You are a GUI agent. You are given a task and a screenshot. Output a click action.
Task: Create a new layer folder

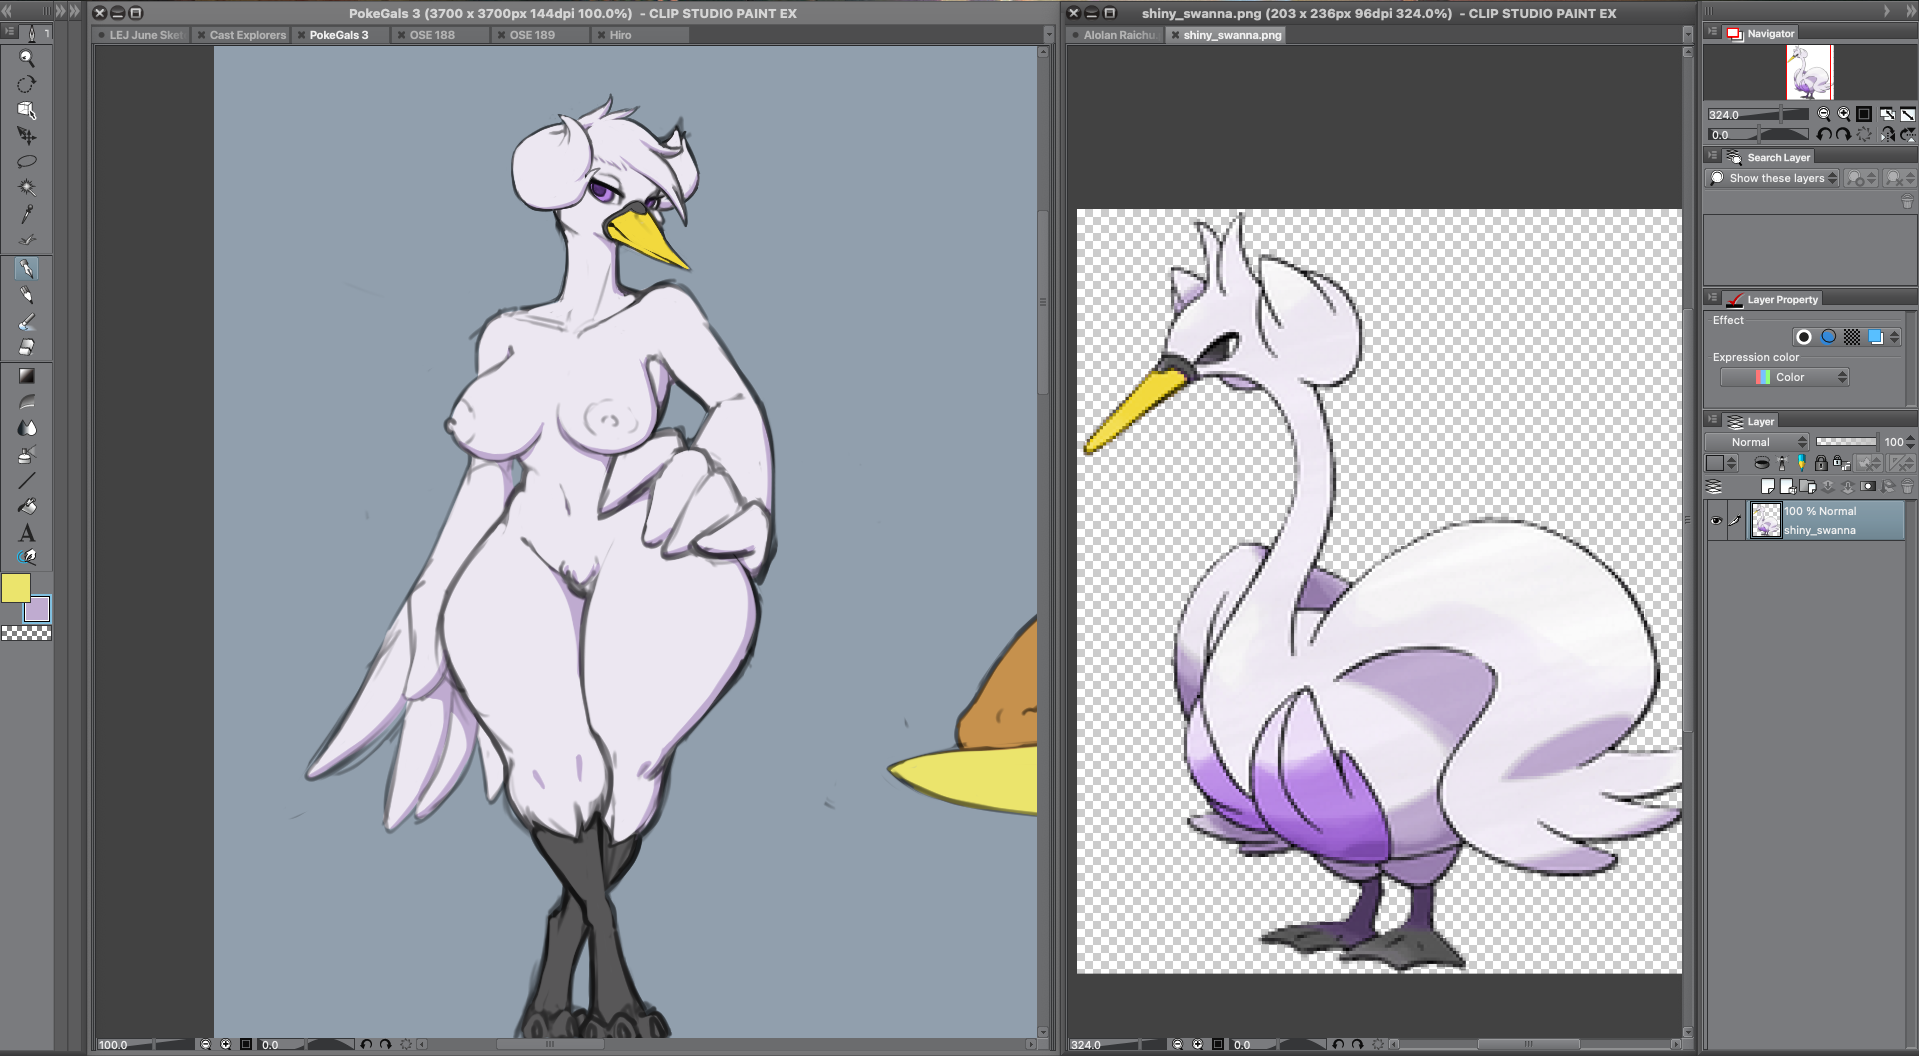(x=1807, y=487)
